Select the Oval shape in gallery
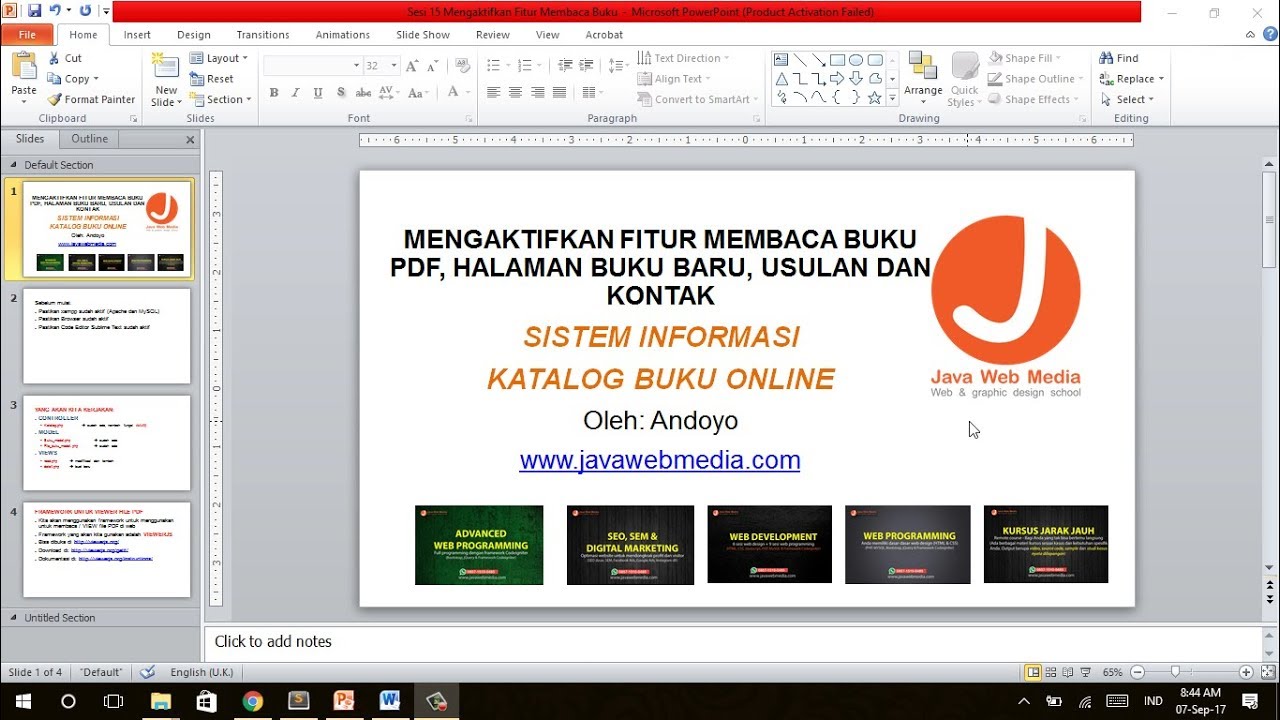The image size is (1280, 720). coord(856,59)
